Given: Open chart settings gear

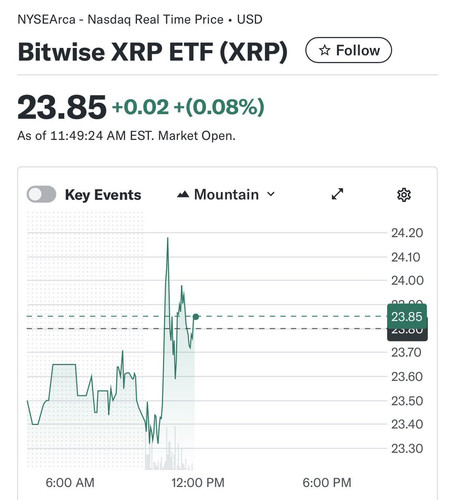Looking at the screenshot, I should [404, 195].
